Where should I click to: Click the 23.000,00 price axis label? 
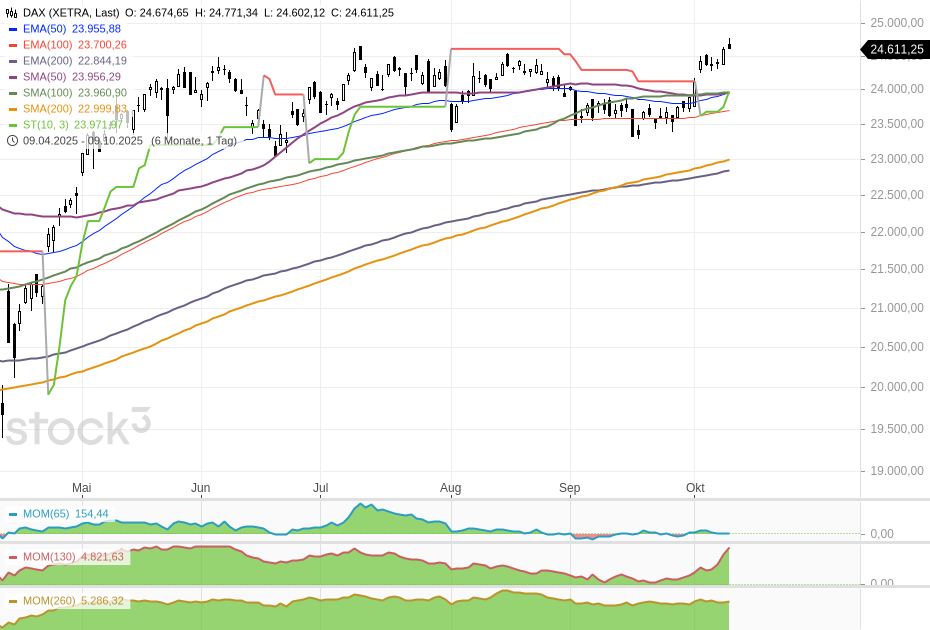pos(896,159)
